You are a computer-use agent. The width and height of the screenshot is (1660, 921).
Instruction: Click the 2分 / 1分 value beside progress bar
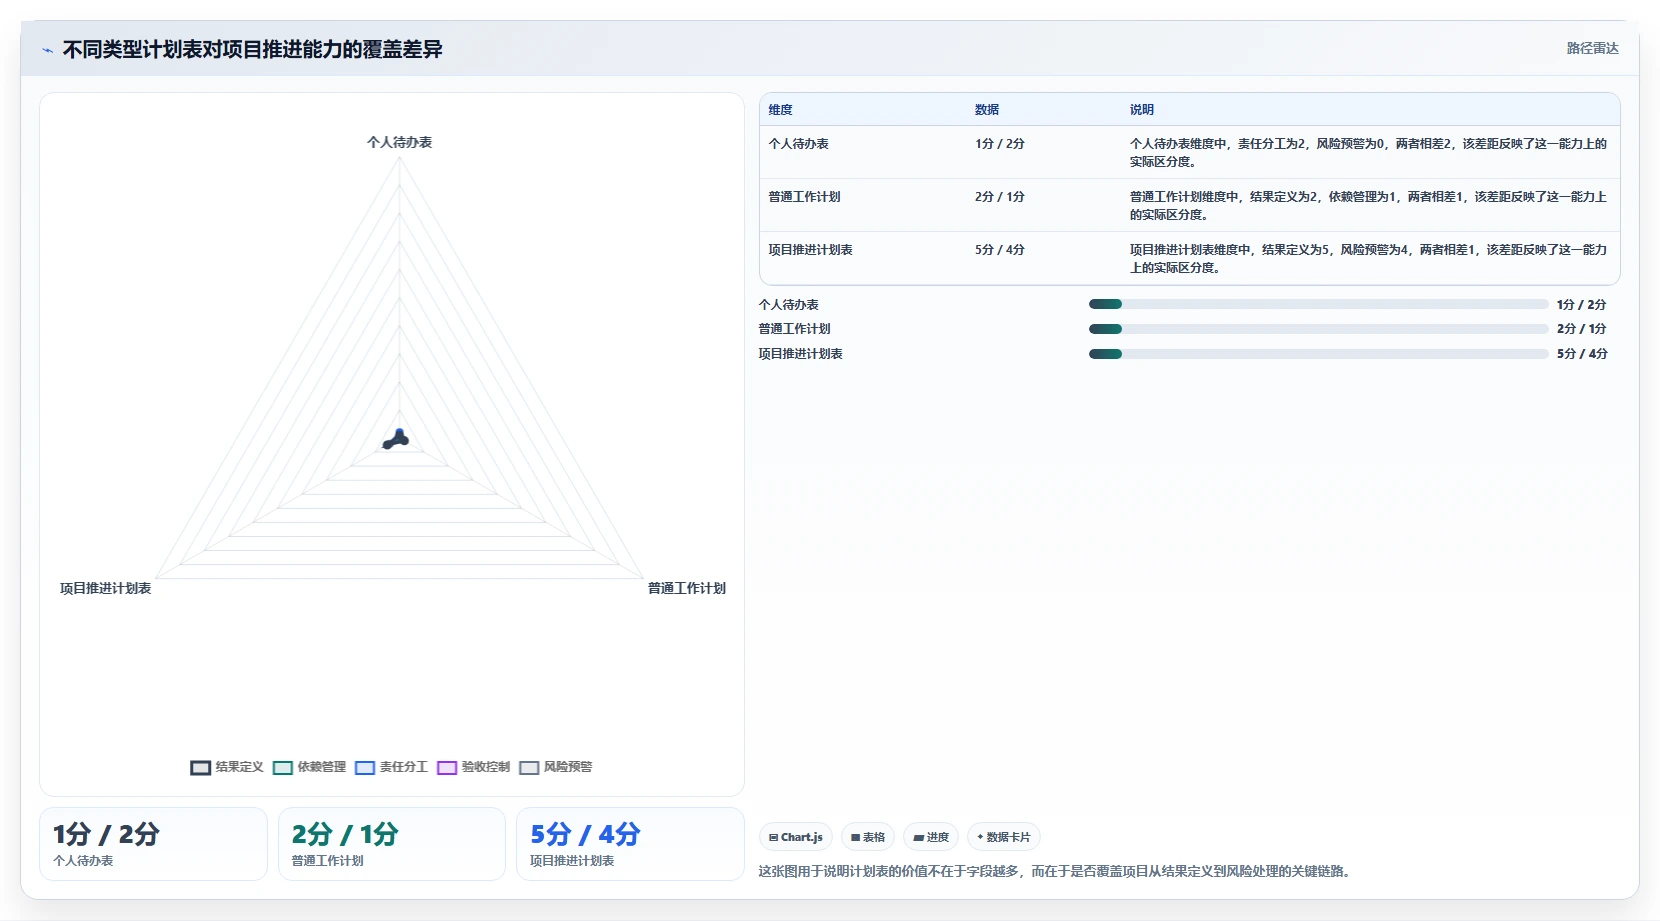pyautogui.click(x=1582, y=329)
